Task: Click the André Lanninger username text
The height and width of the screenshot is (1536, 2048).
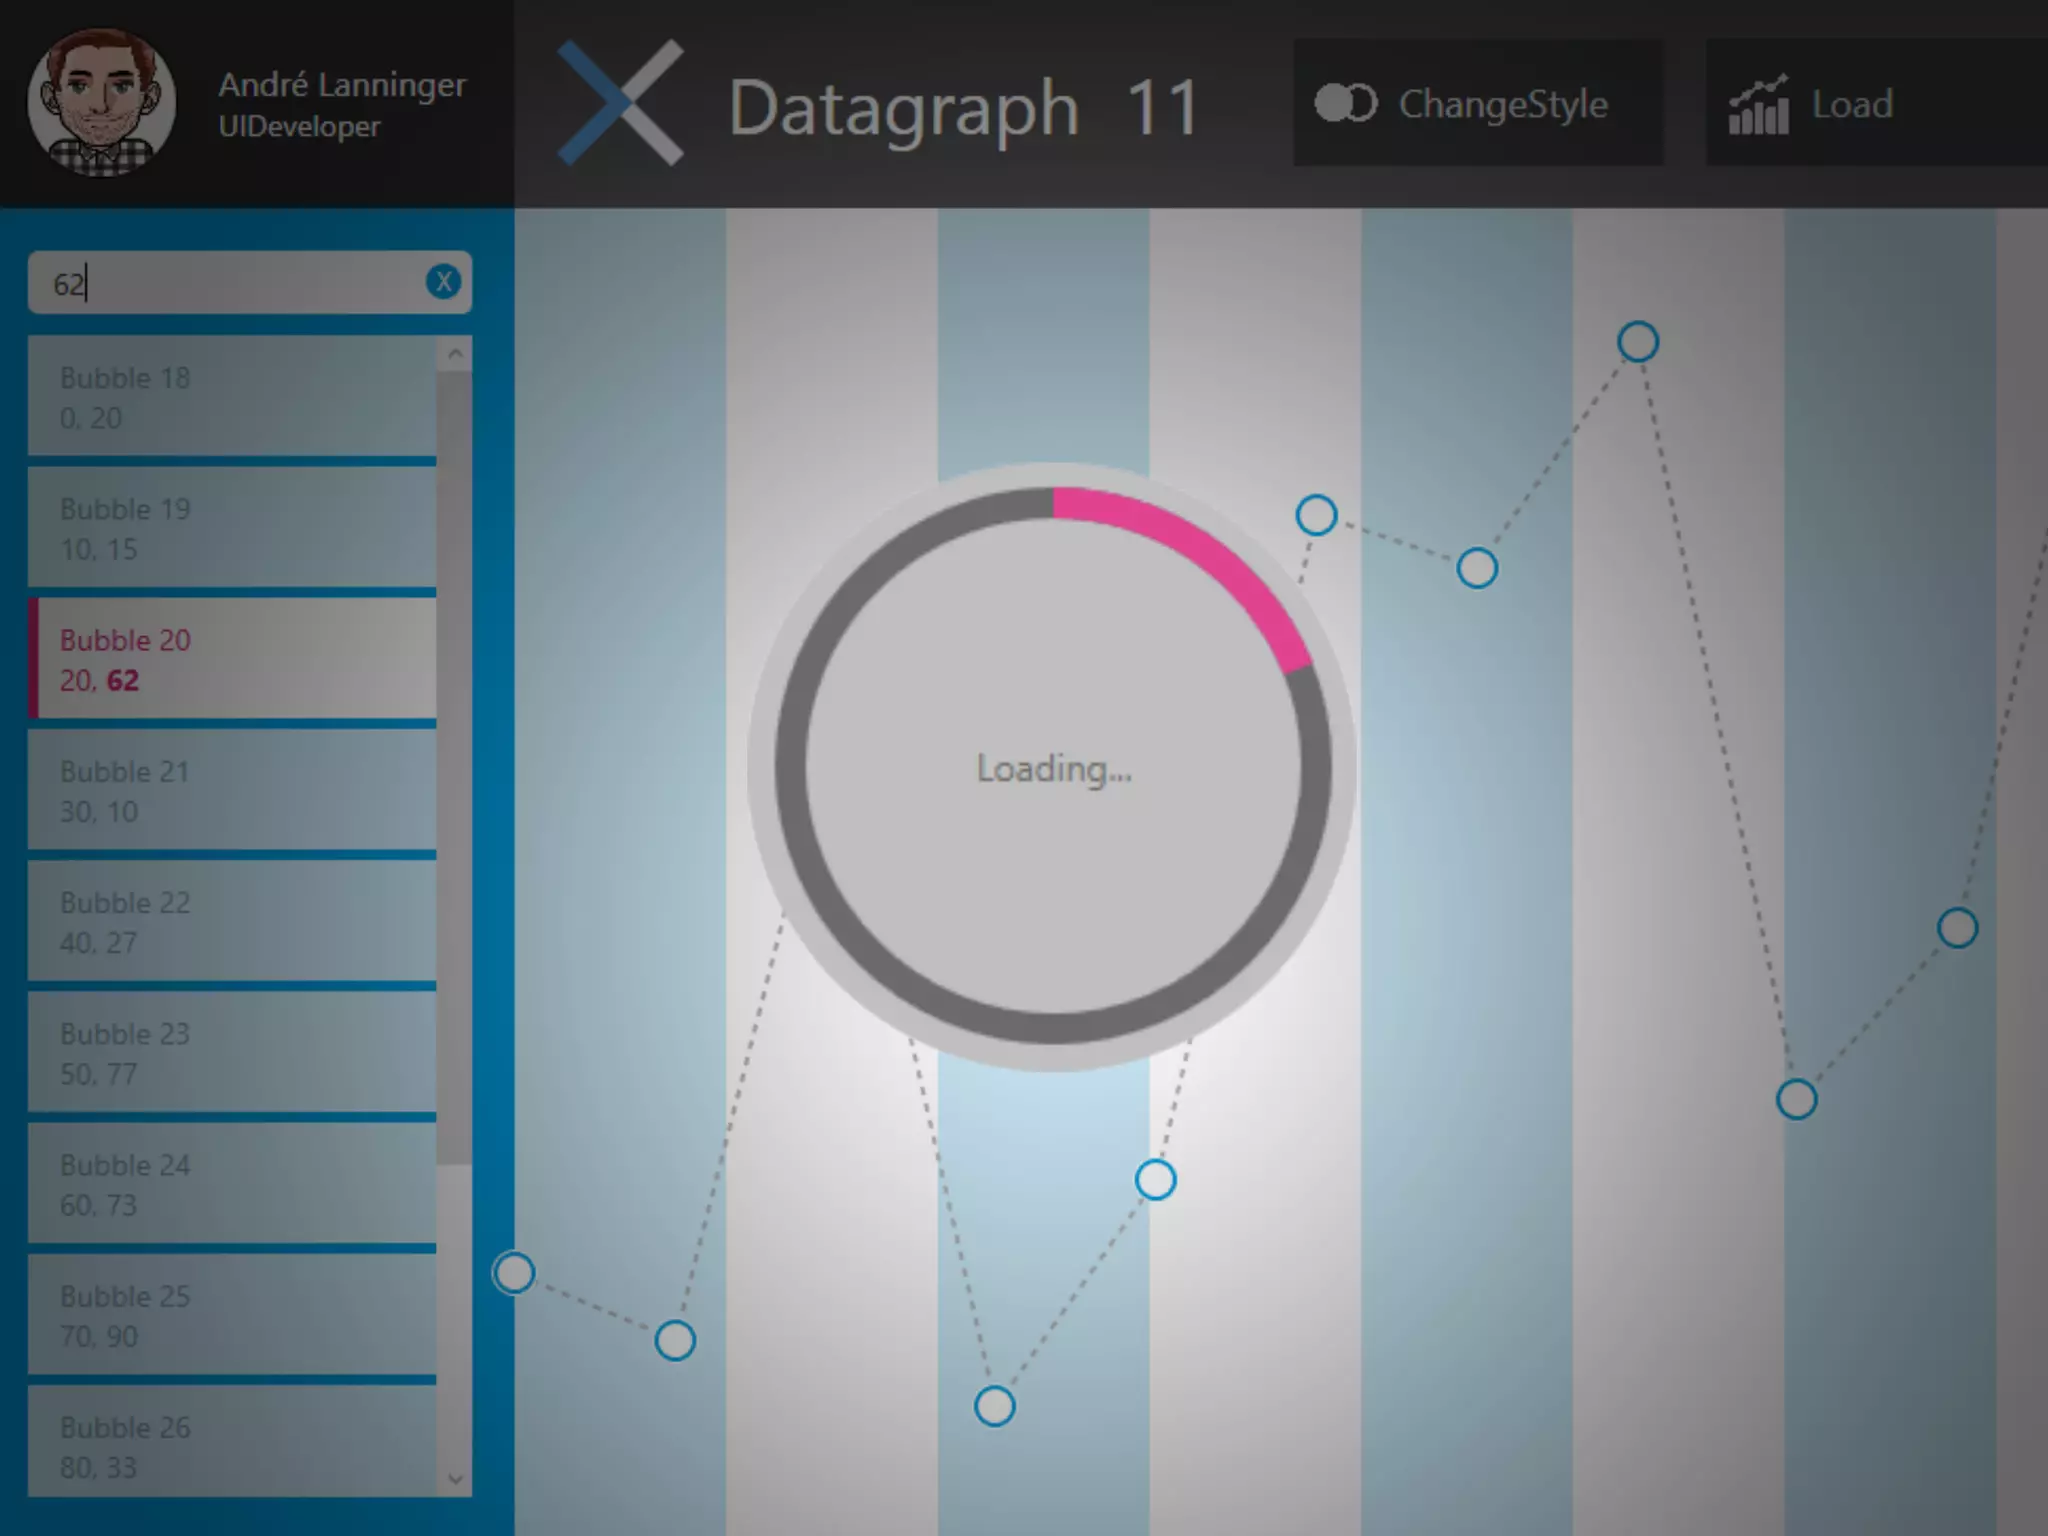Action: click(342, 85)
